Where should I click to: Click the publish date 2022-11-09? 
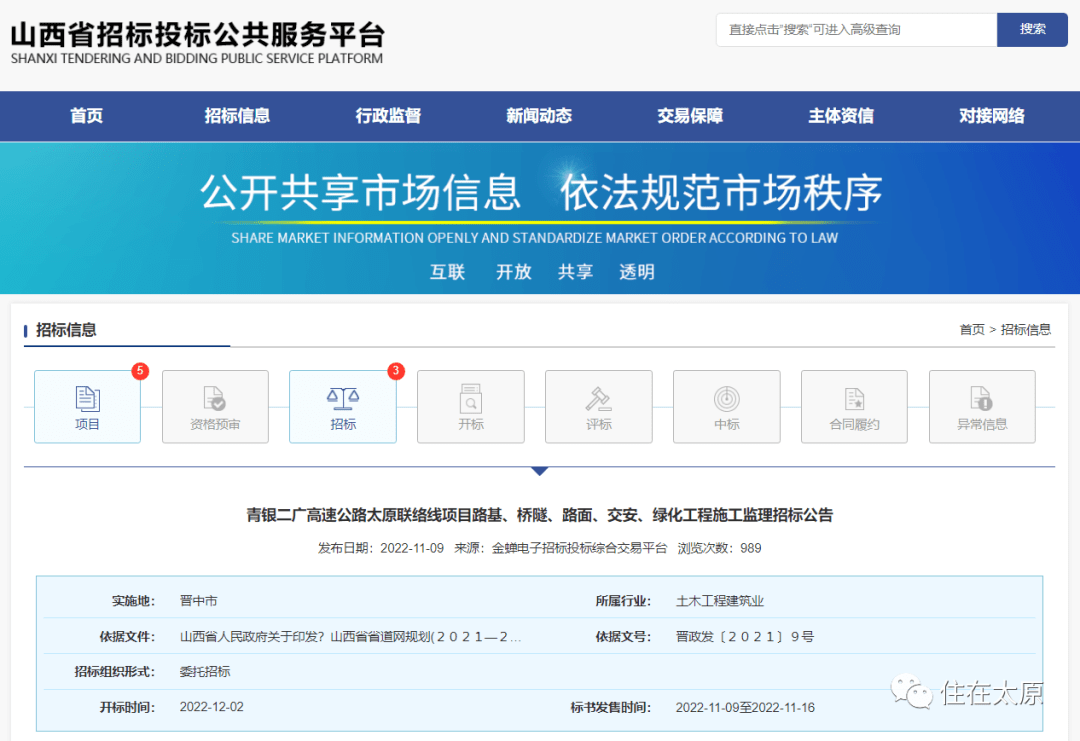pyautogui.click(x=412, y=548)
